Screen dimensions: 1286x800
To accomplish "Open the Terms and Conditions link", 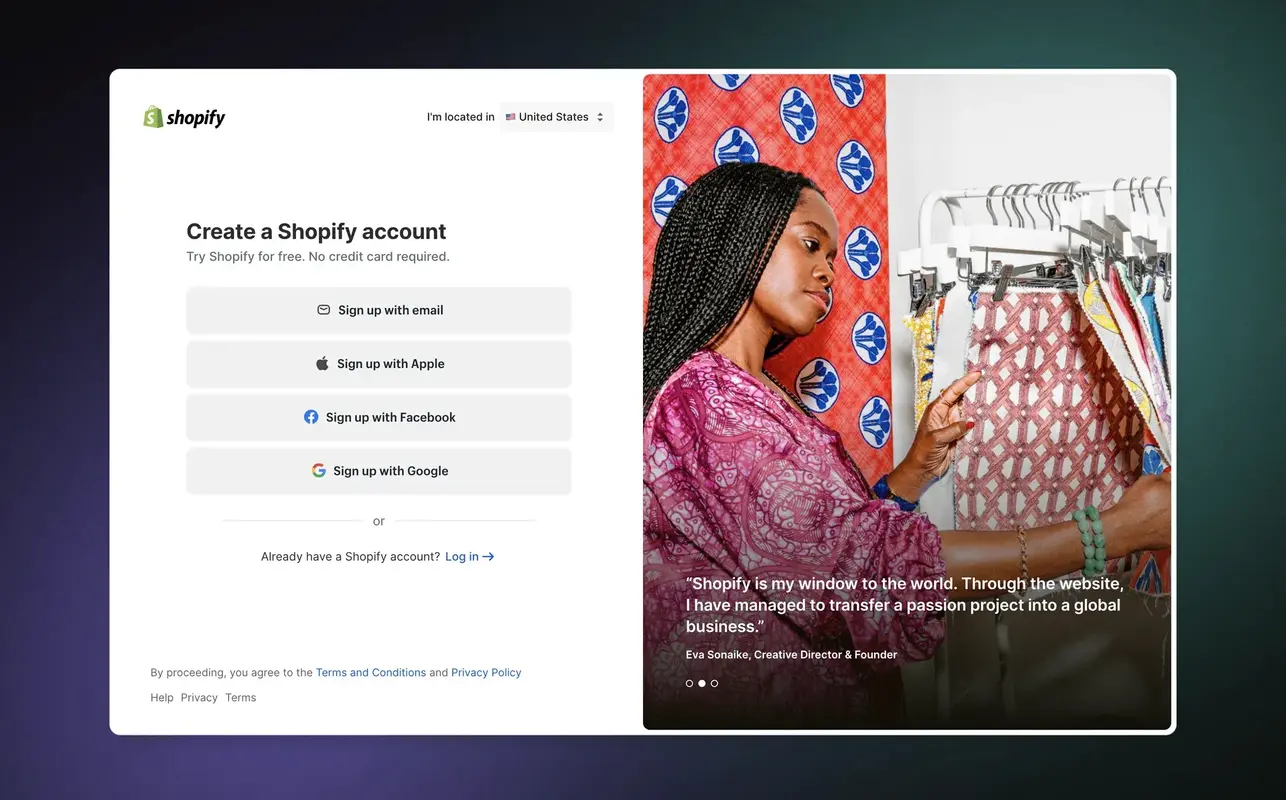I will [371, 673].
